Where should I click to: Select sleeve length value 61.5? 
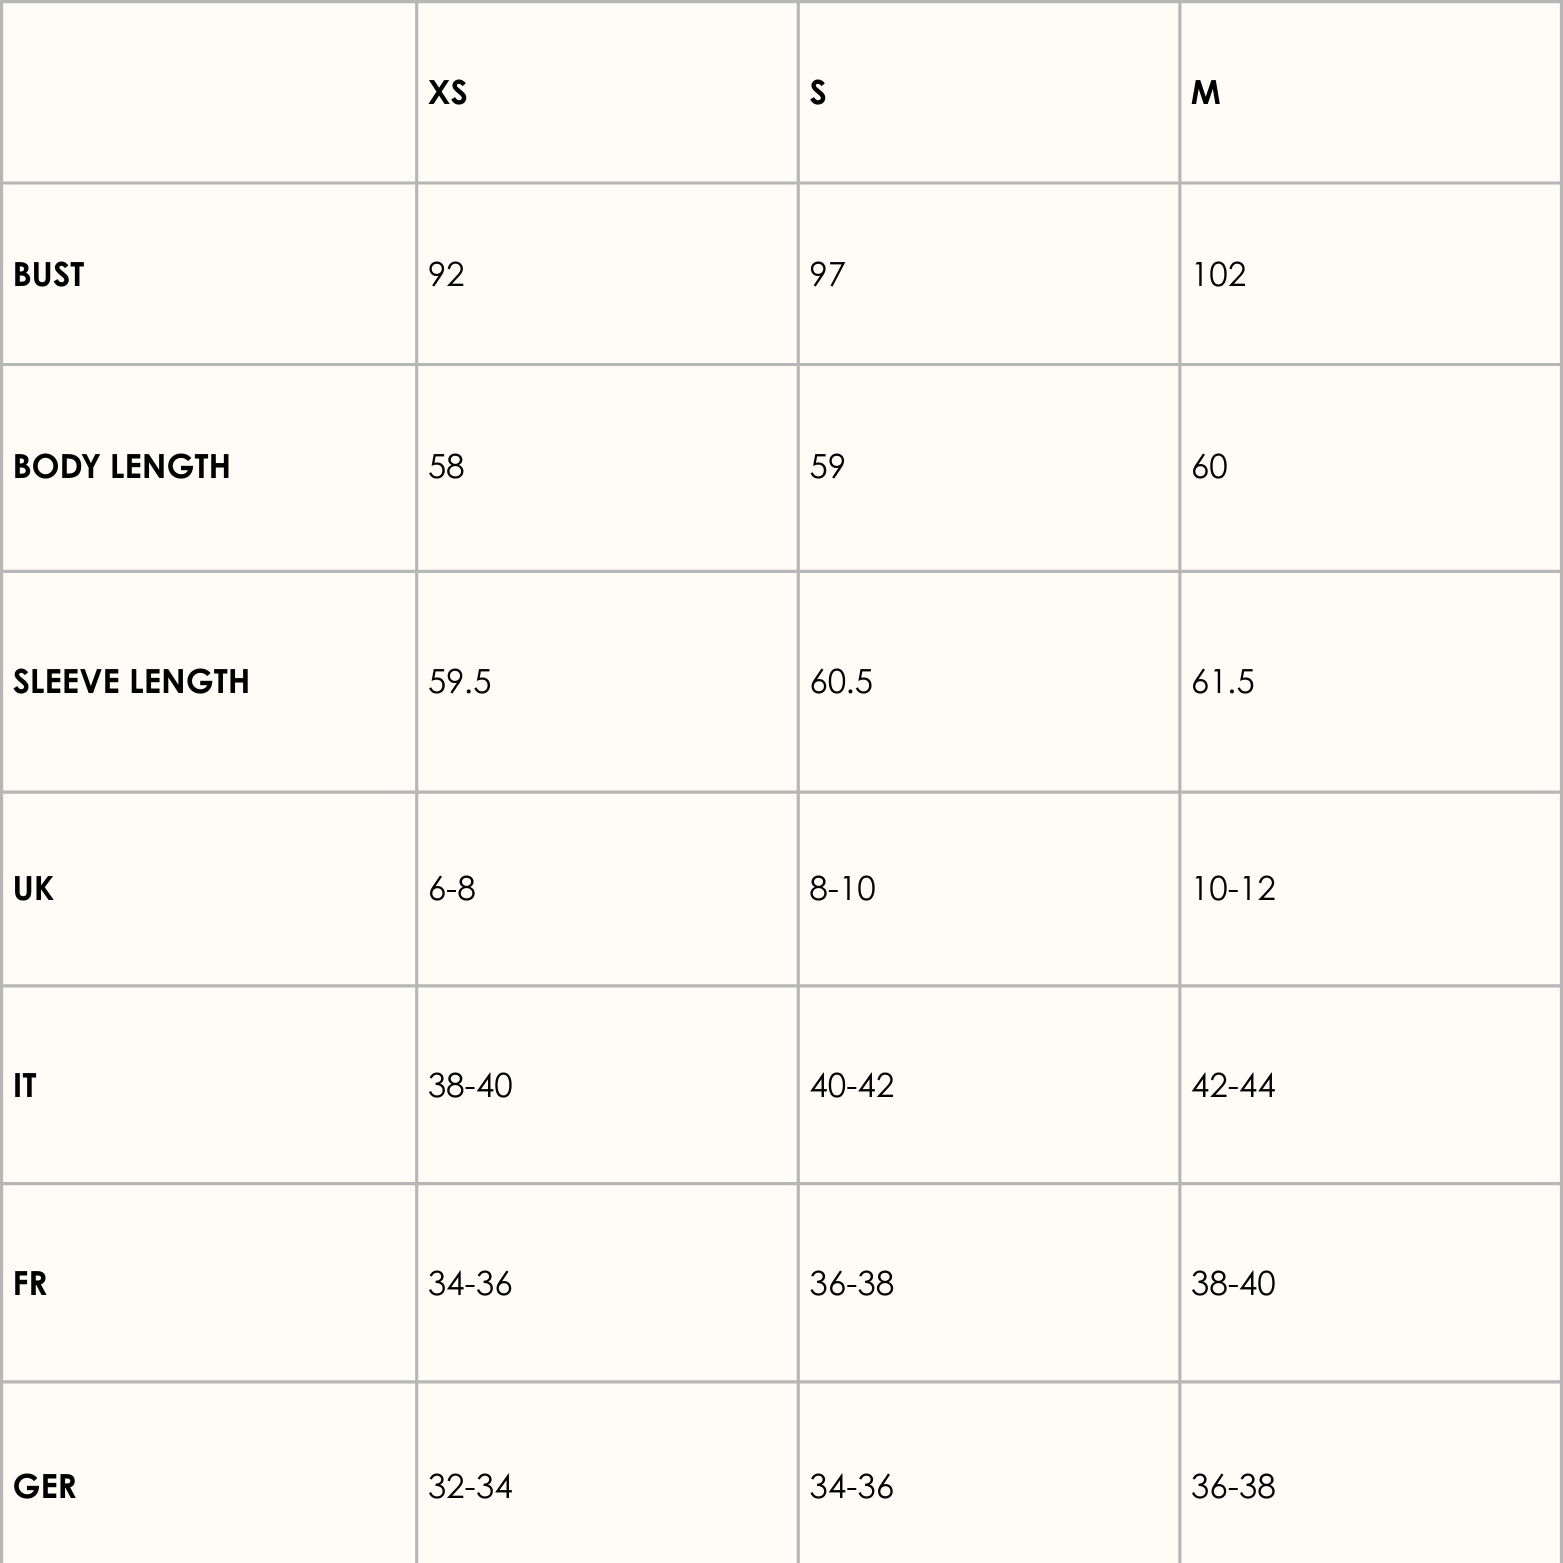1222,682
